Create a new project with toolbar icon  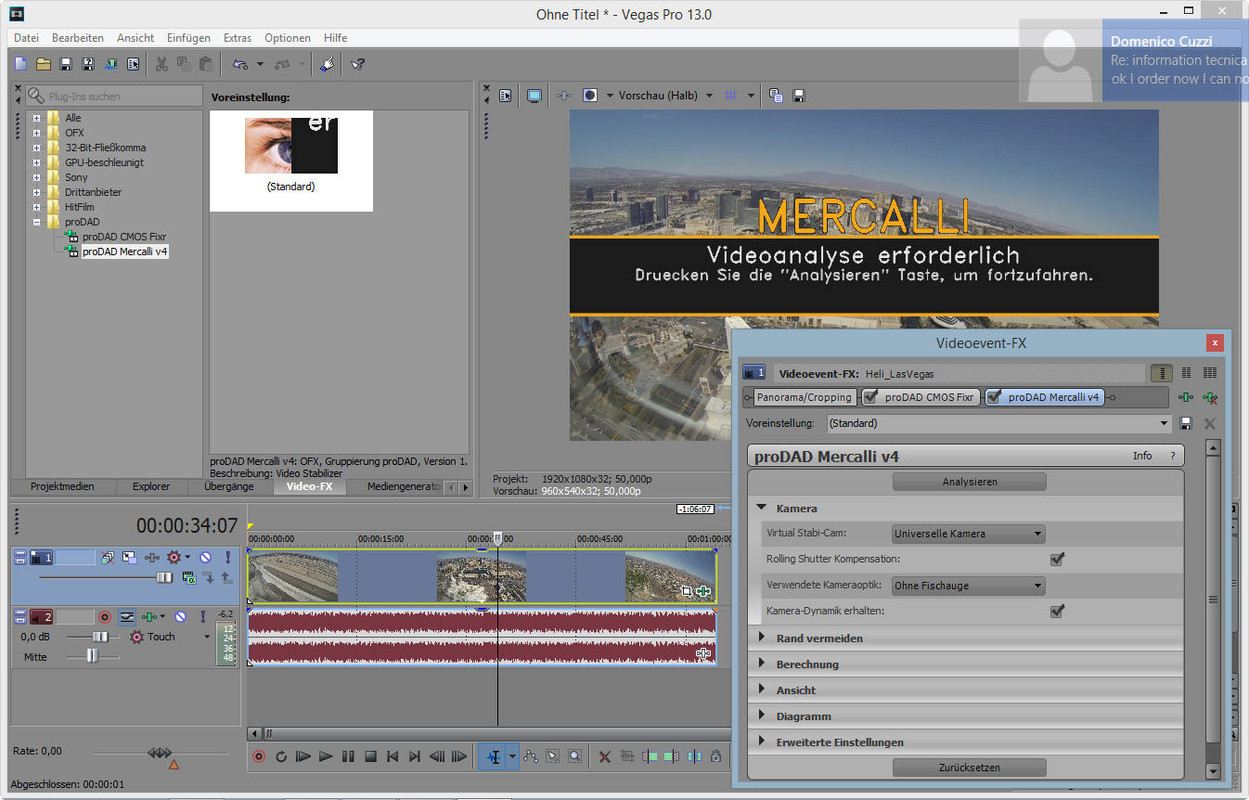(x=21, y=64)
